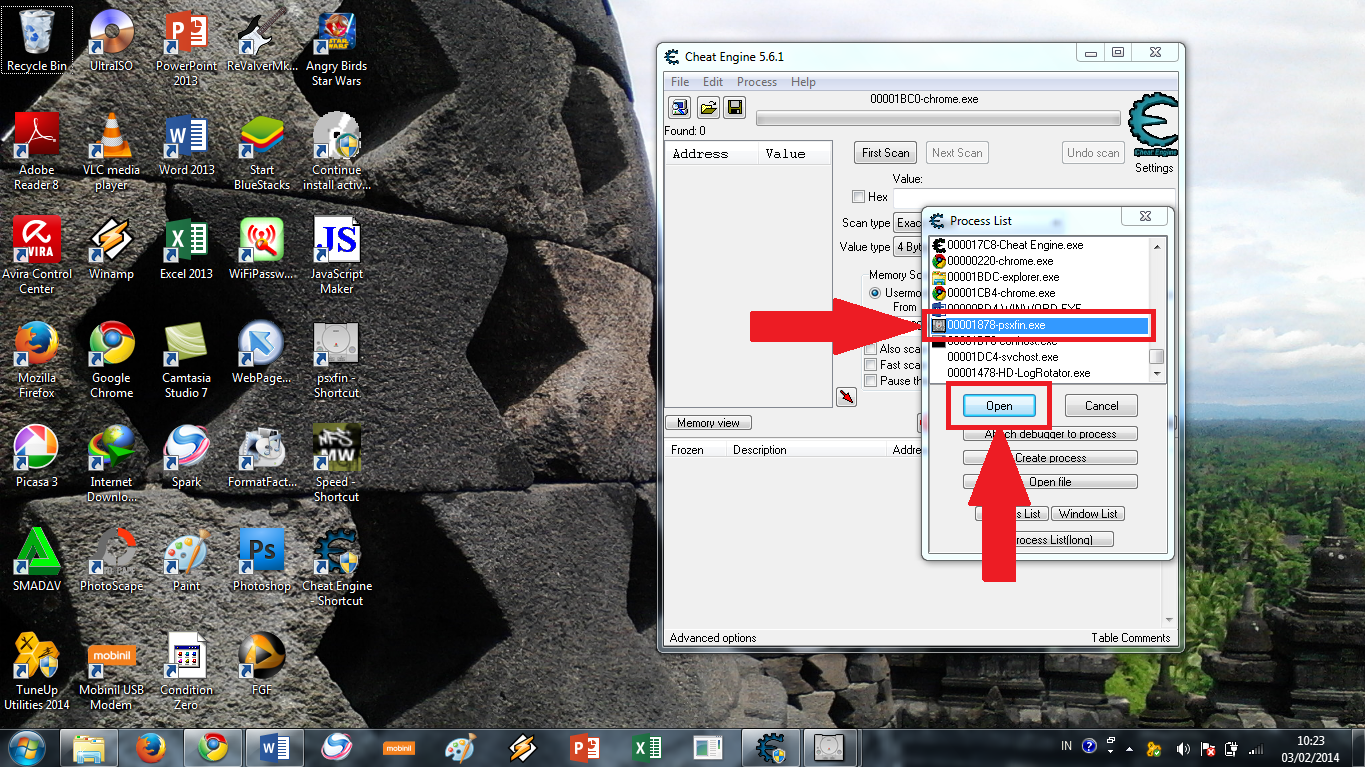Click the Window List button
Viewport: 1365px width, 767px height.
[x=1088, y=514]
